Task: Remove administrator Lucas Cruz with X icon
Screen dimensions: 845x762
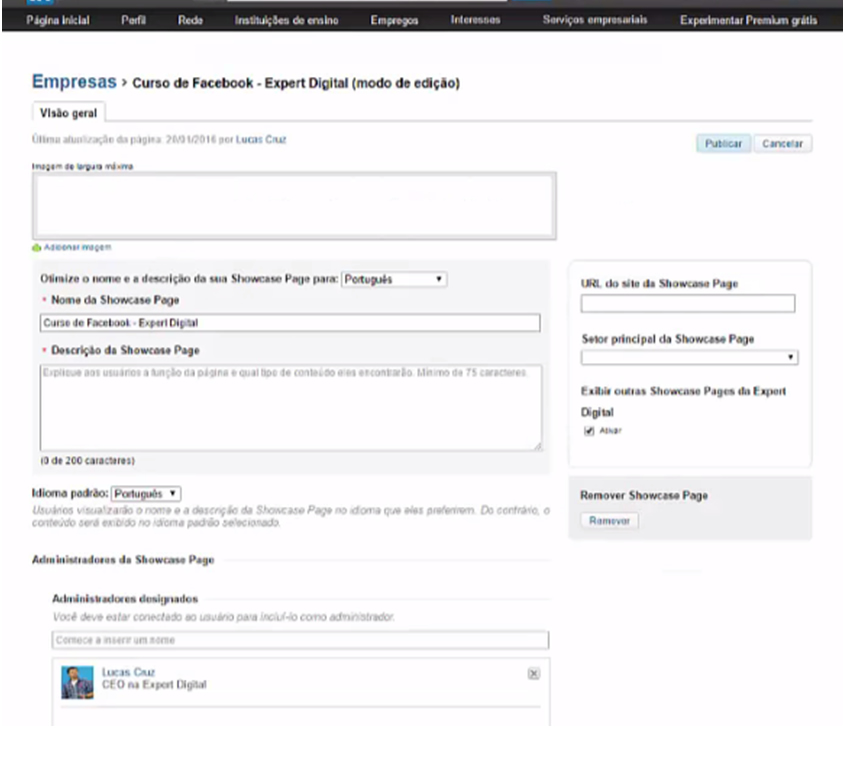Action: (x=534, y=674)
